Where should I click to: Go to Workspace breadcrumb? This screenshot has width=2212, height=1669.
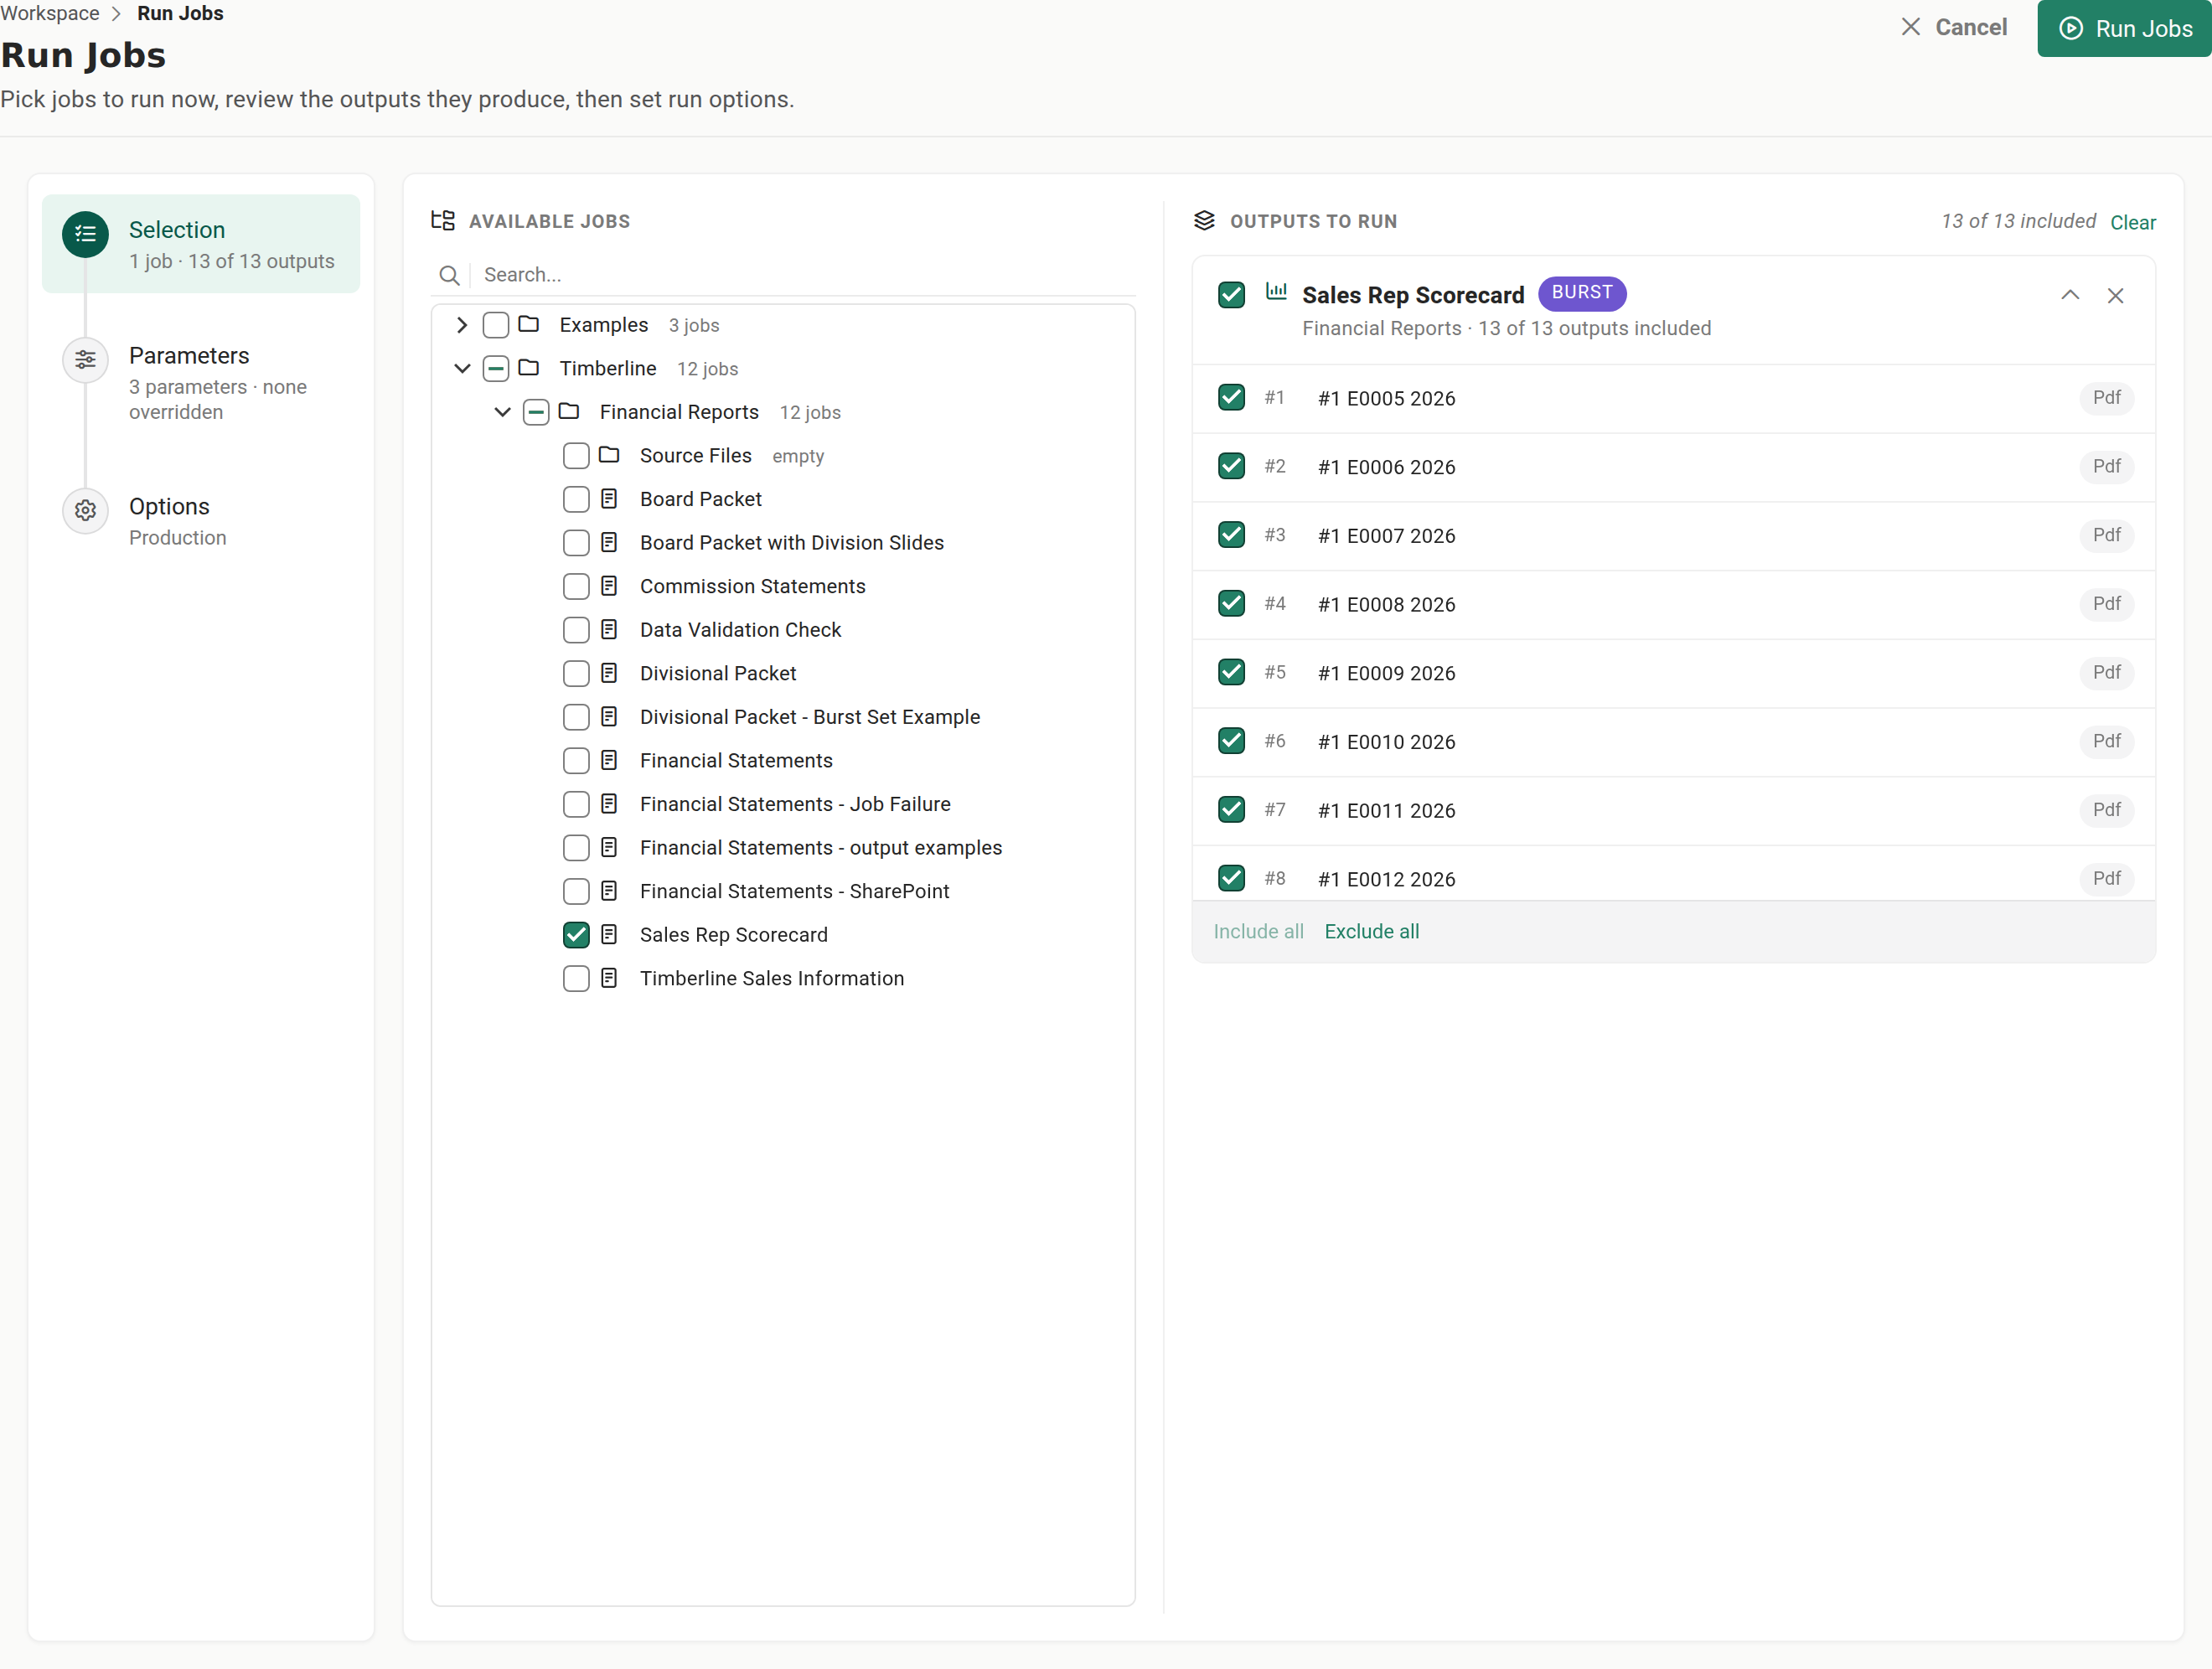[50, 13]
